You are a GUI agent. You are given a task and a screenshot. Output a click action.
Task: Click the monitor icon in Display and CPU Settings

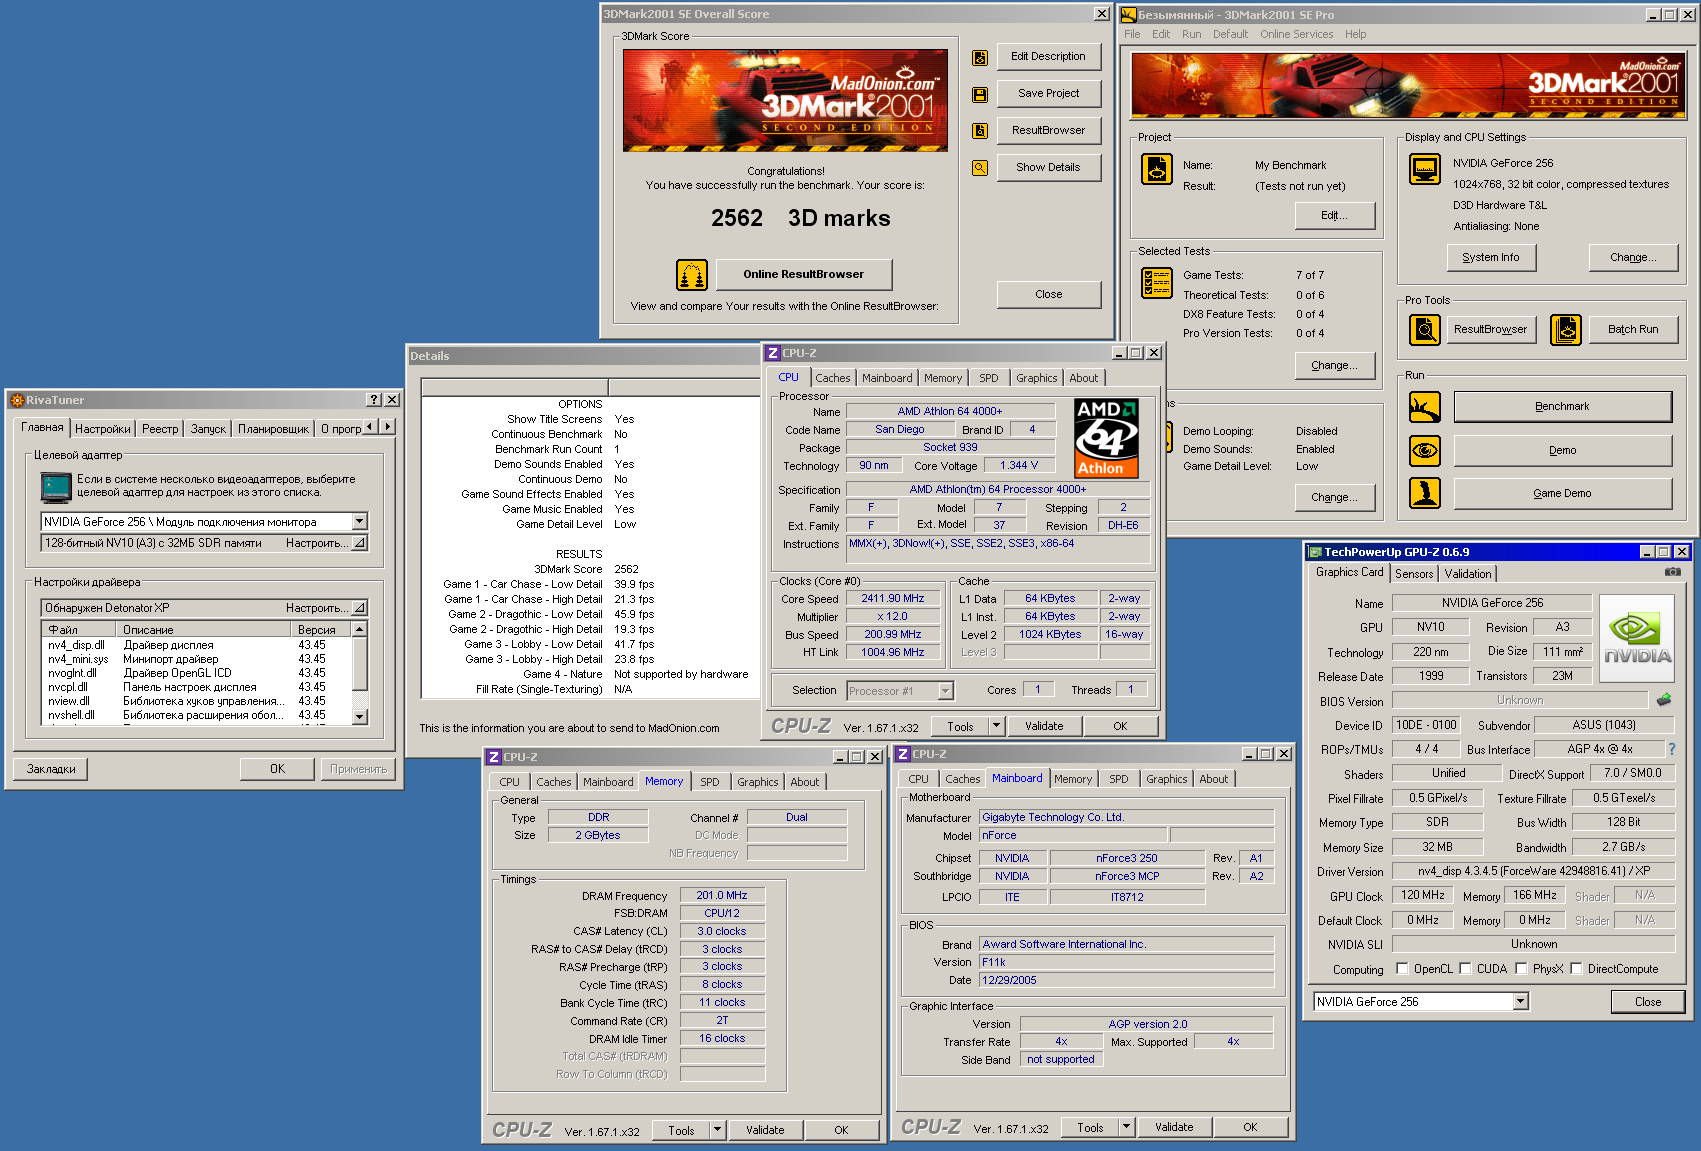tap(1425, 170)
